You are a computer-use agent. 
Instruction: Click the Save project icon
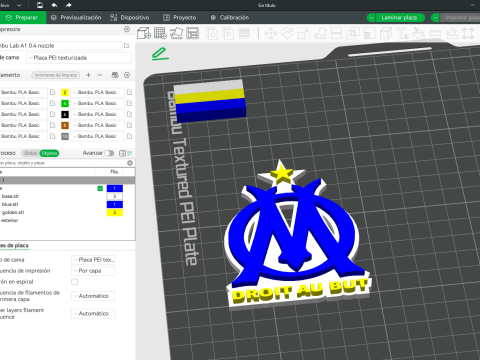40,5
